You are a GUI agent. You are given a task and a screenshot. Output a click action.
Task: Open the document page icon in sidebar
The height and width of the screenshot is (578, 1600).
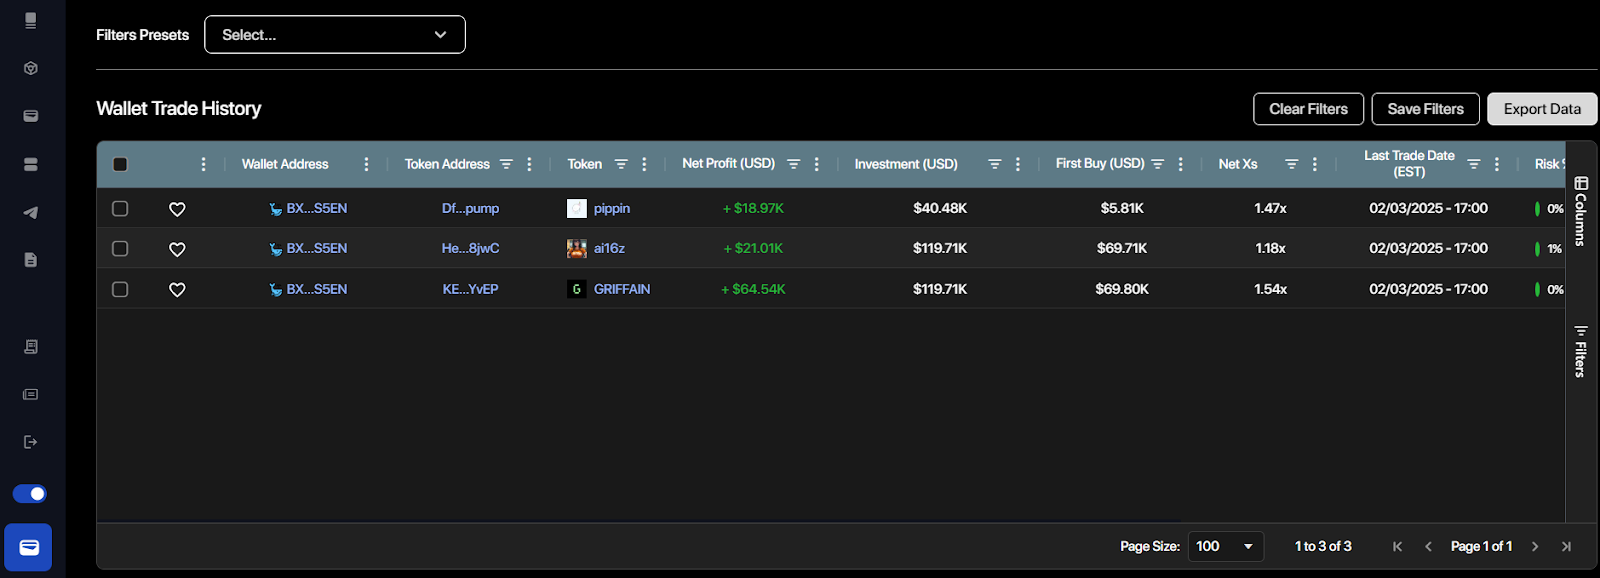pyautogui.click(x=31, y=260)
